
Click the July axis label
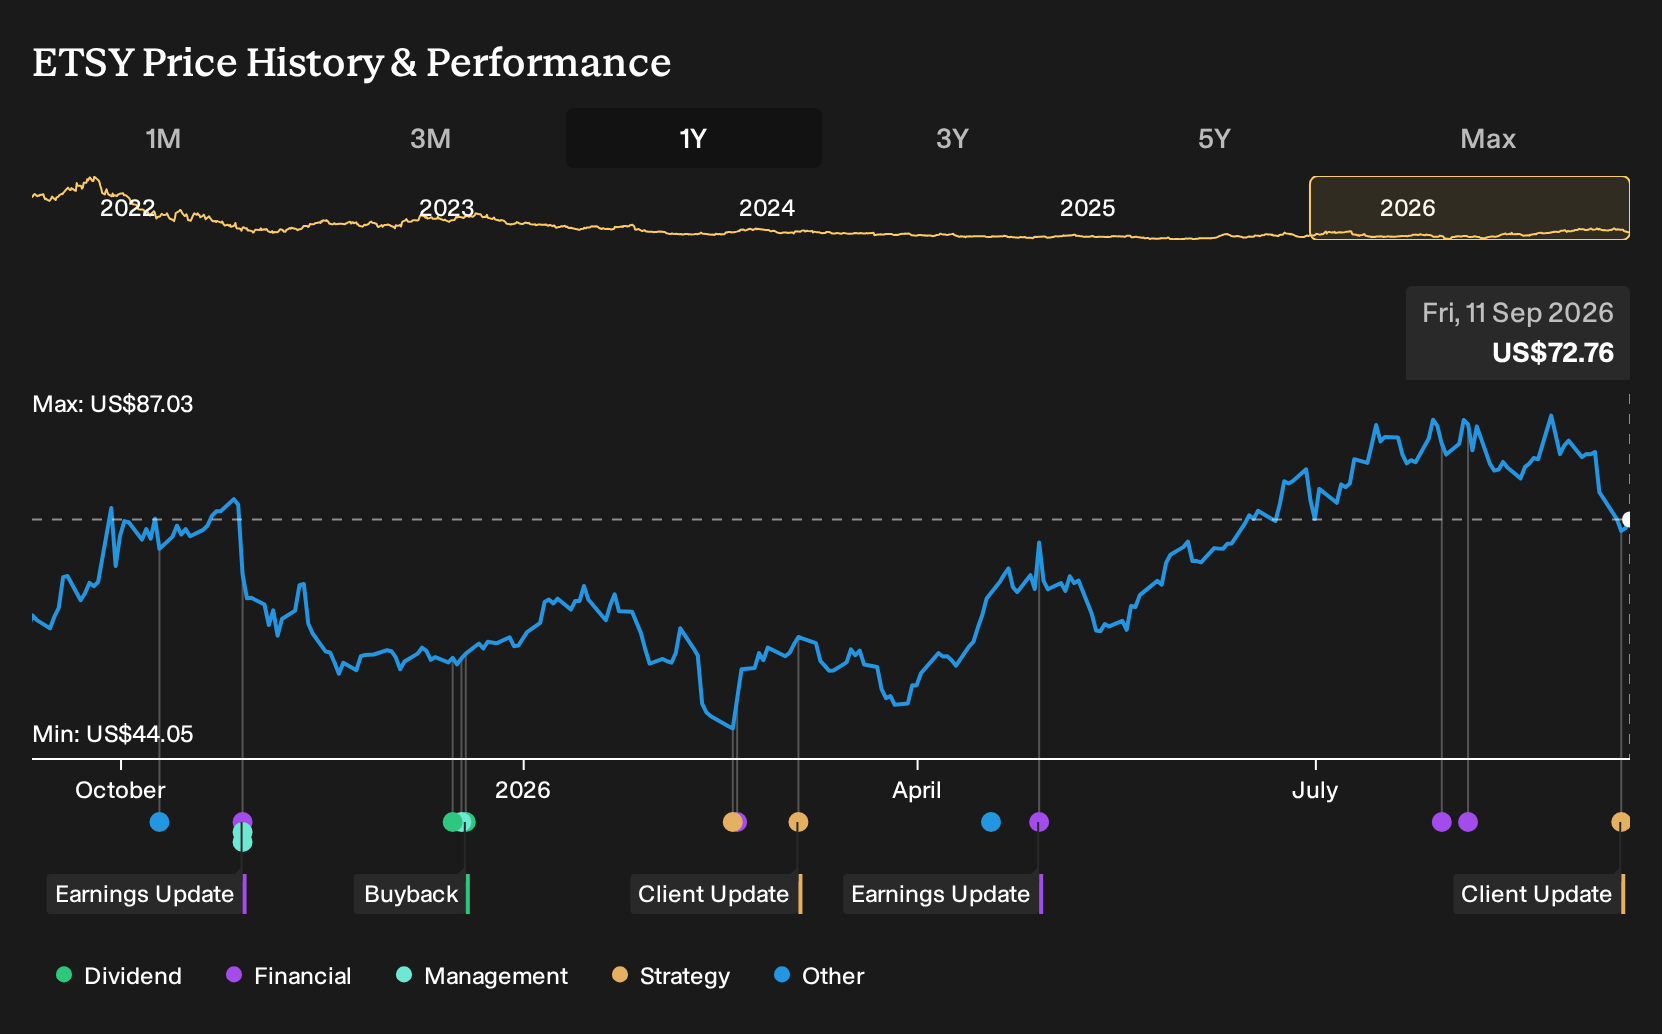point(1314,790)
